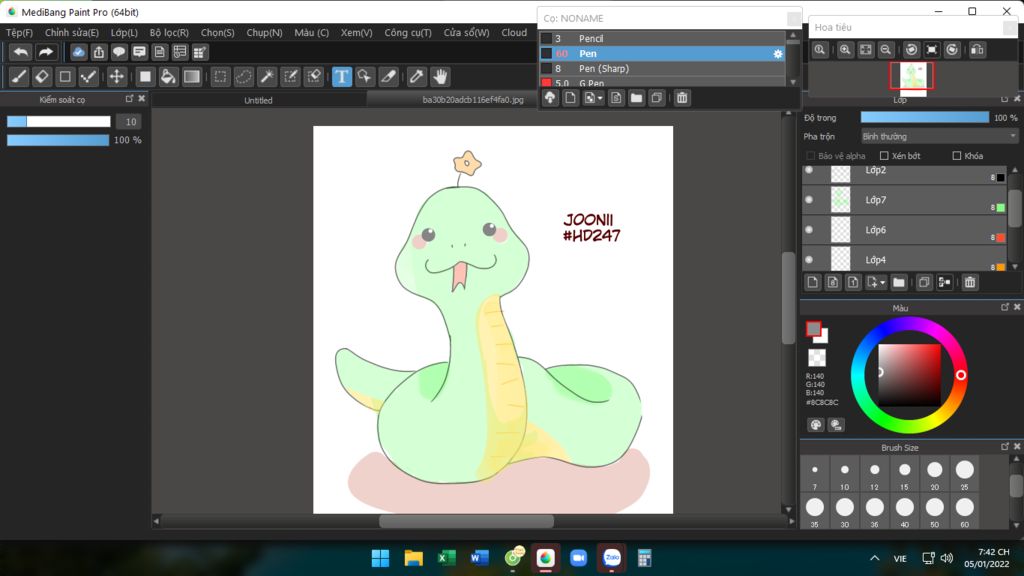Image resolution: width=1024 pixels, height=576 pixels.
Task: Toggle the Bảo vệ alpha checkbox
Action: (810, 156)
